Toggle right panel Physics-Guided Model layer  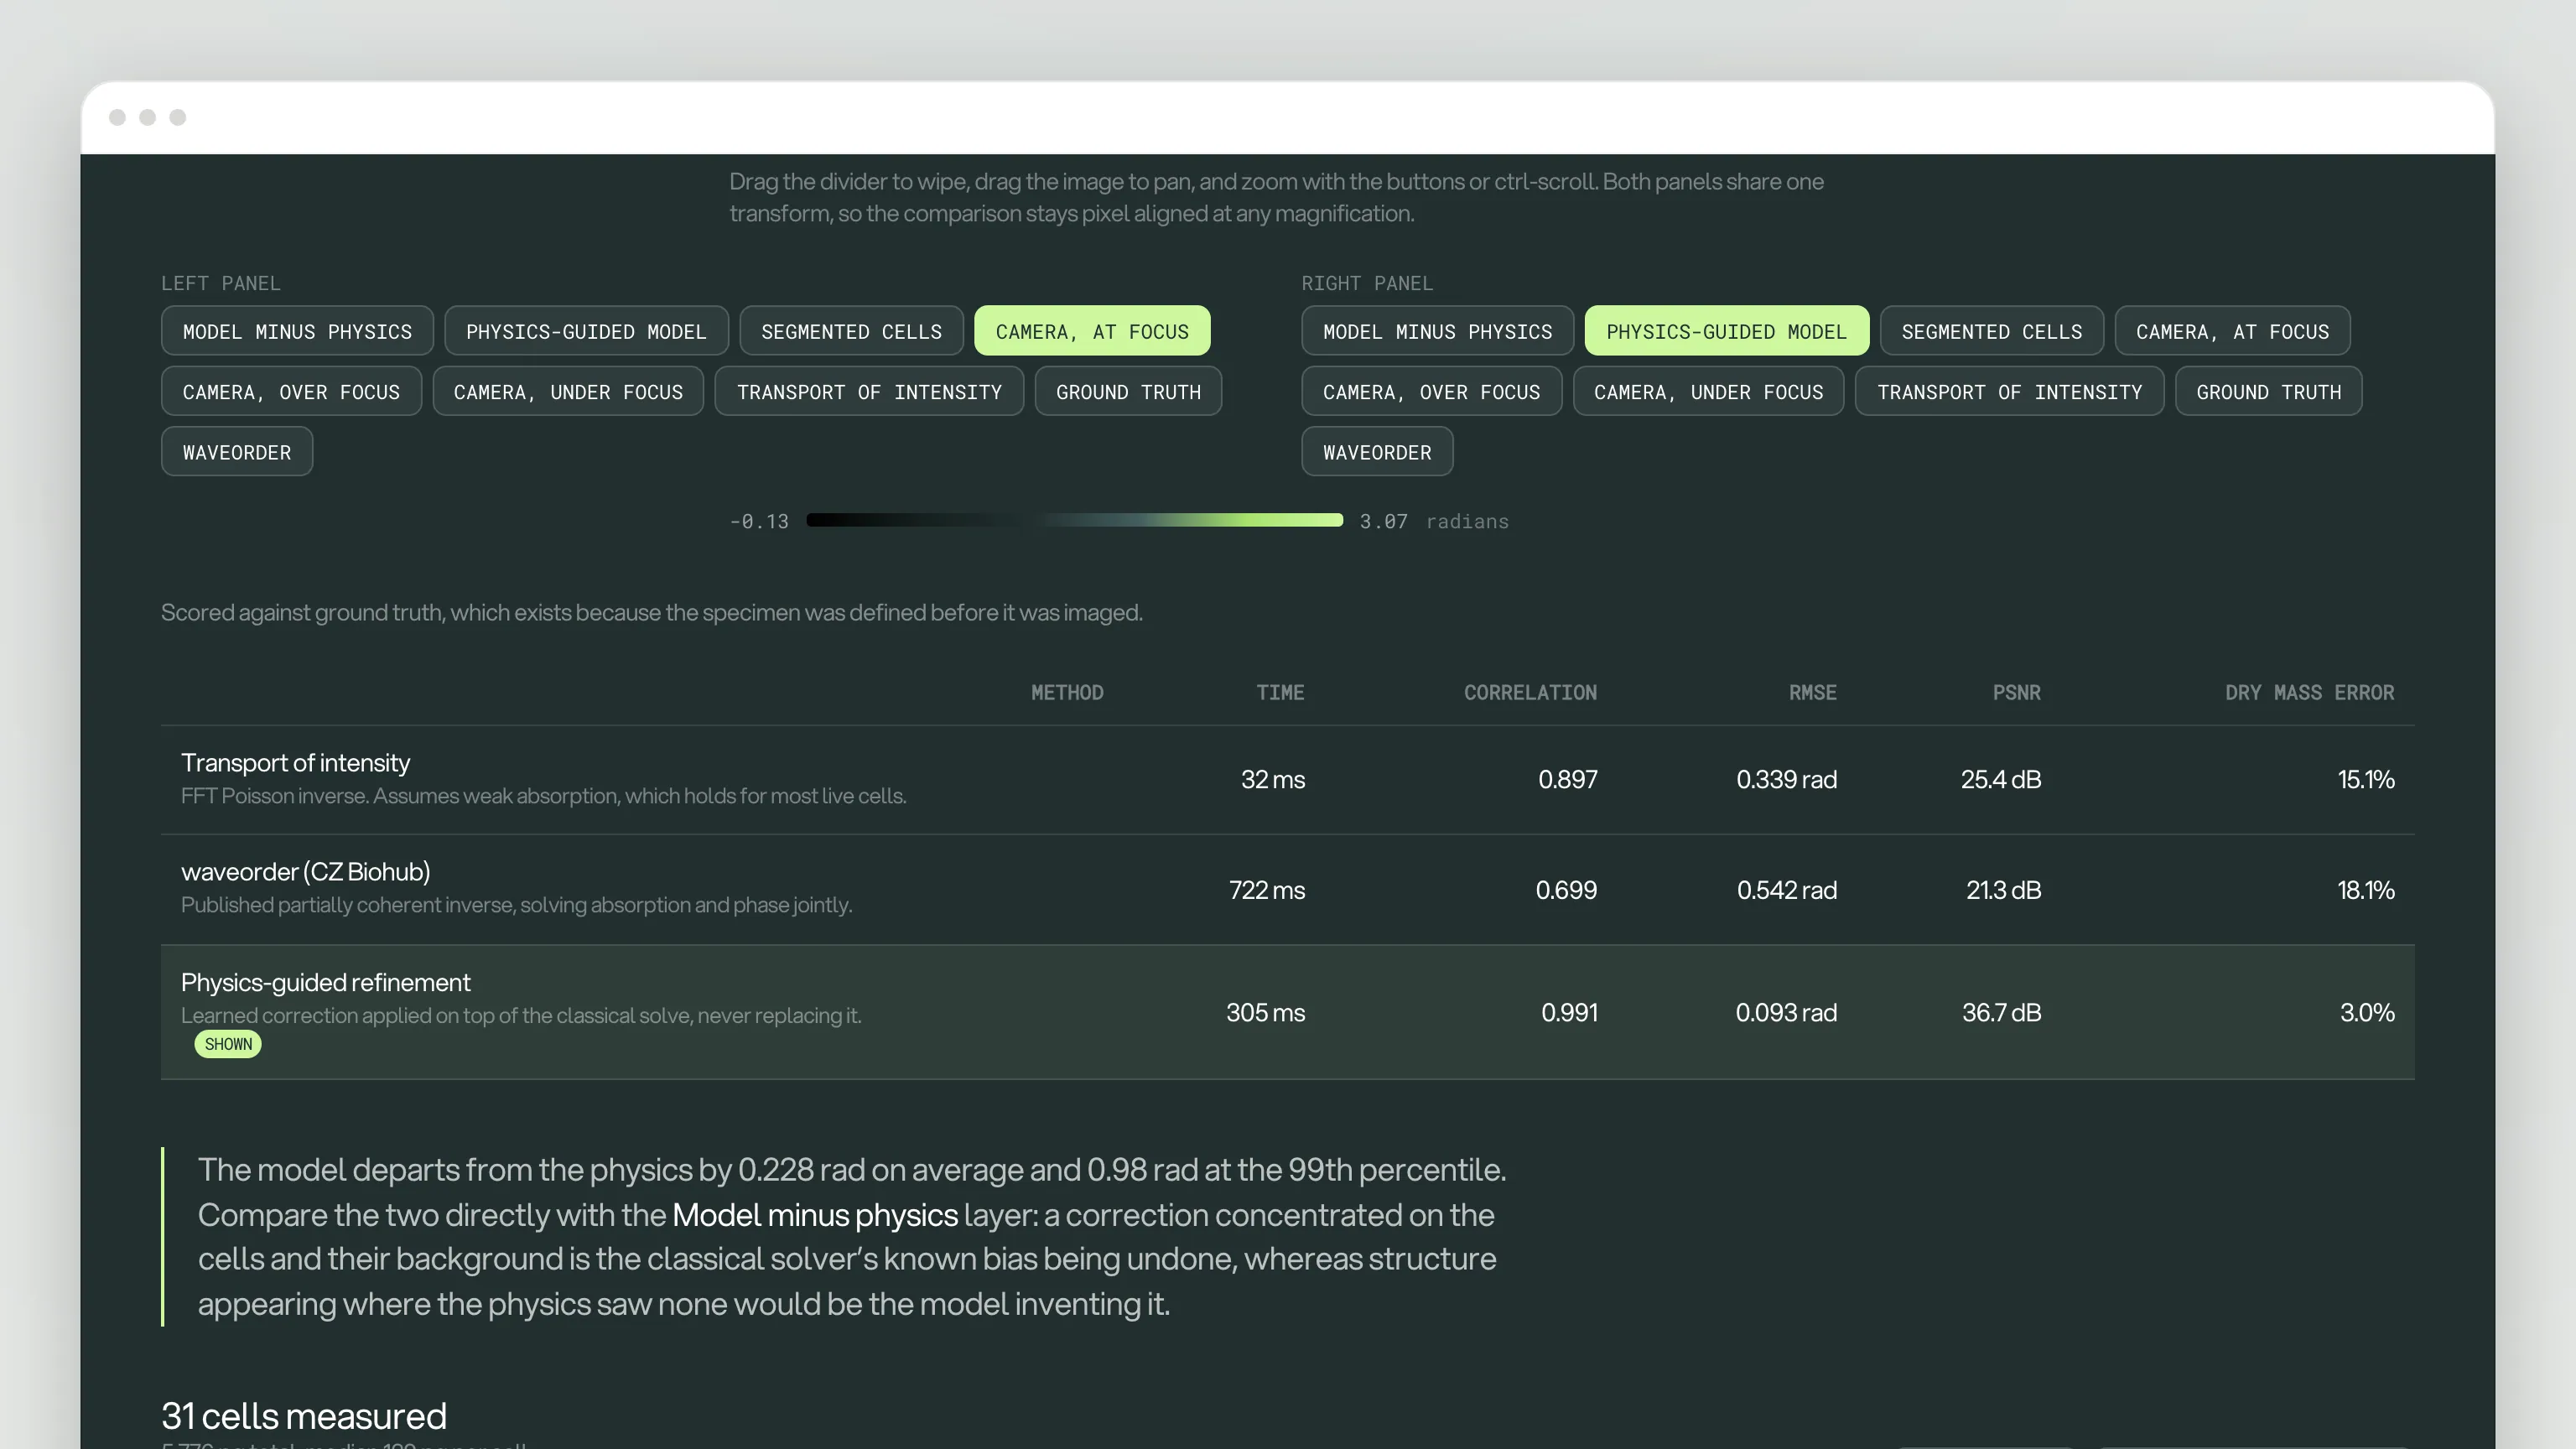point(1726,331)
